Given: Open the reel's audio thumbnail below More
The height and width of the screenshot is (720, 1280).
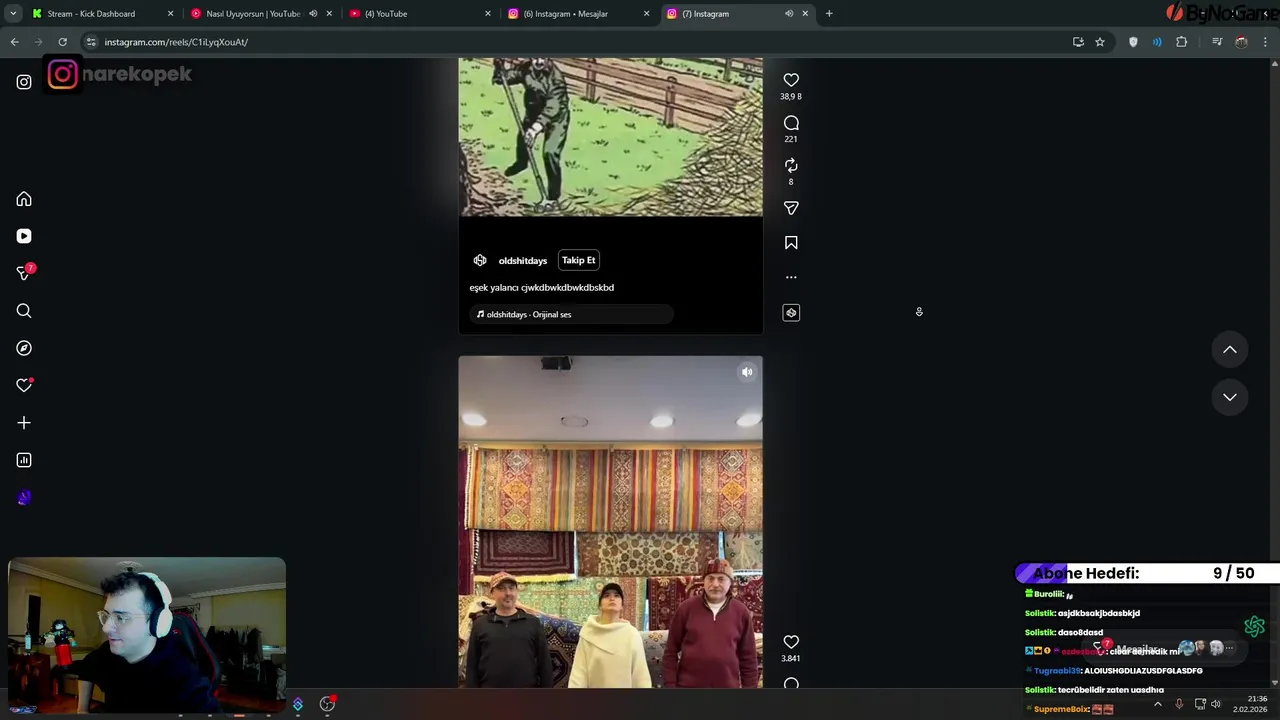Looking at the screenshot, I should 791,313.
